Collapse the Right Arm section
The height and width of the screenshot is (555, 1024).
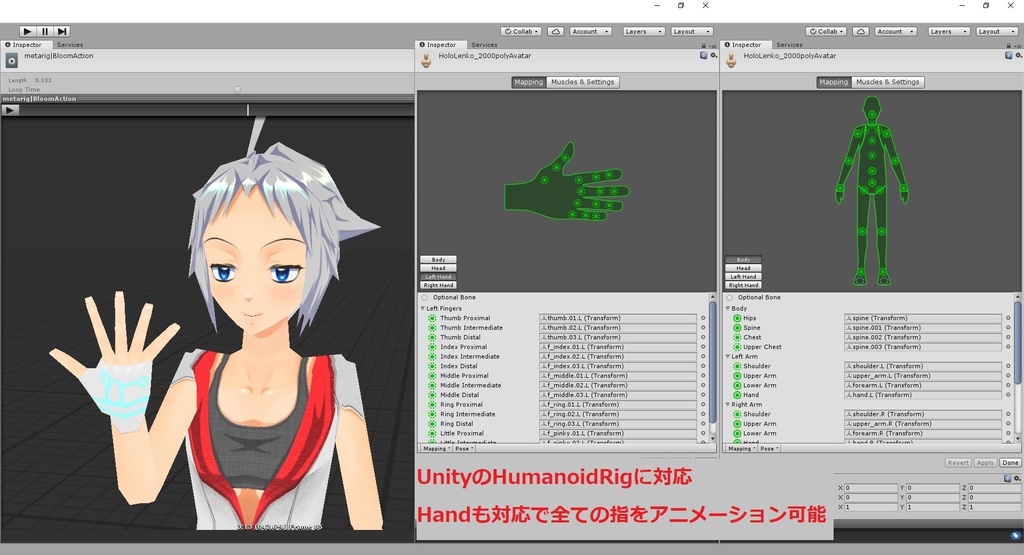(x=728, y=405)
